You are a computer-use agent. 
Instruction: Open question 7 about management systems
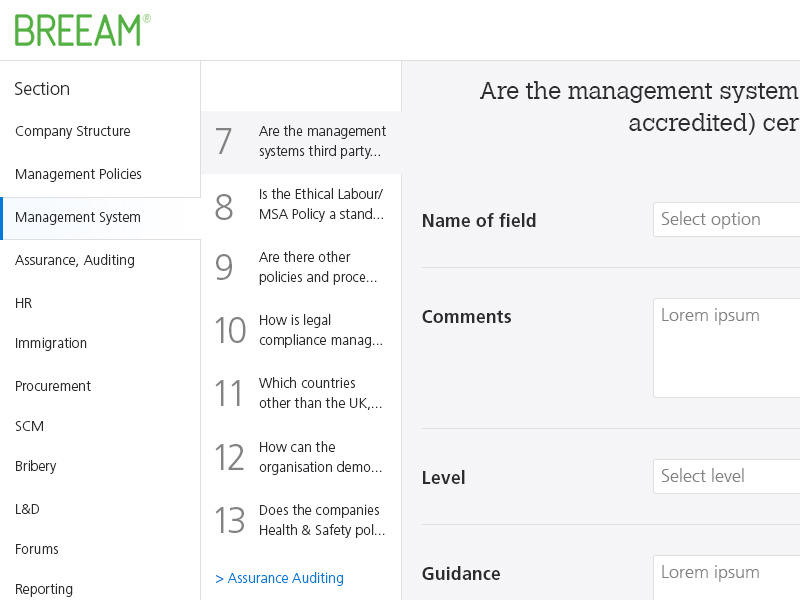point(300,141)
